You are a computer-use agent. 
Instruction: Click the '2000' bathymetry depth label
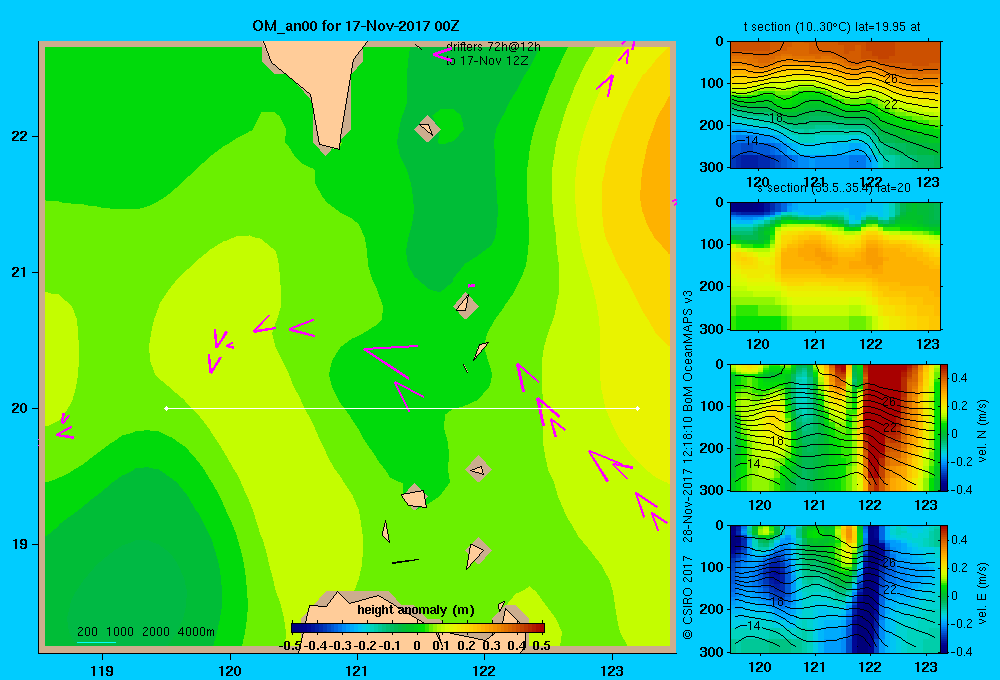[156, 632]
